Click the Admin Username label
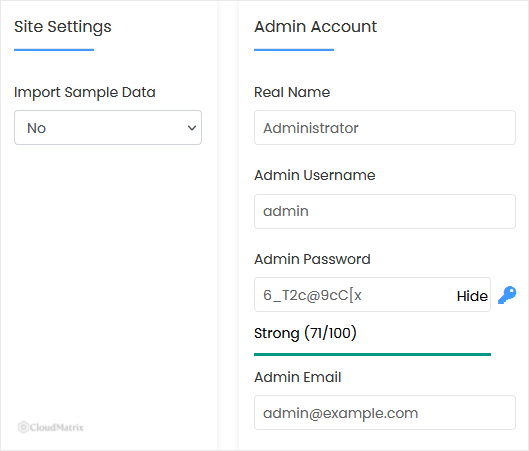This screenshot has width=529, height=451. (315, 175)
